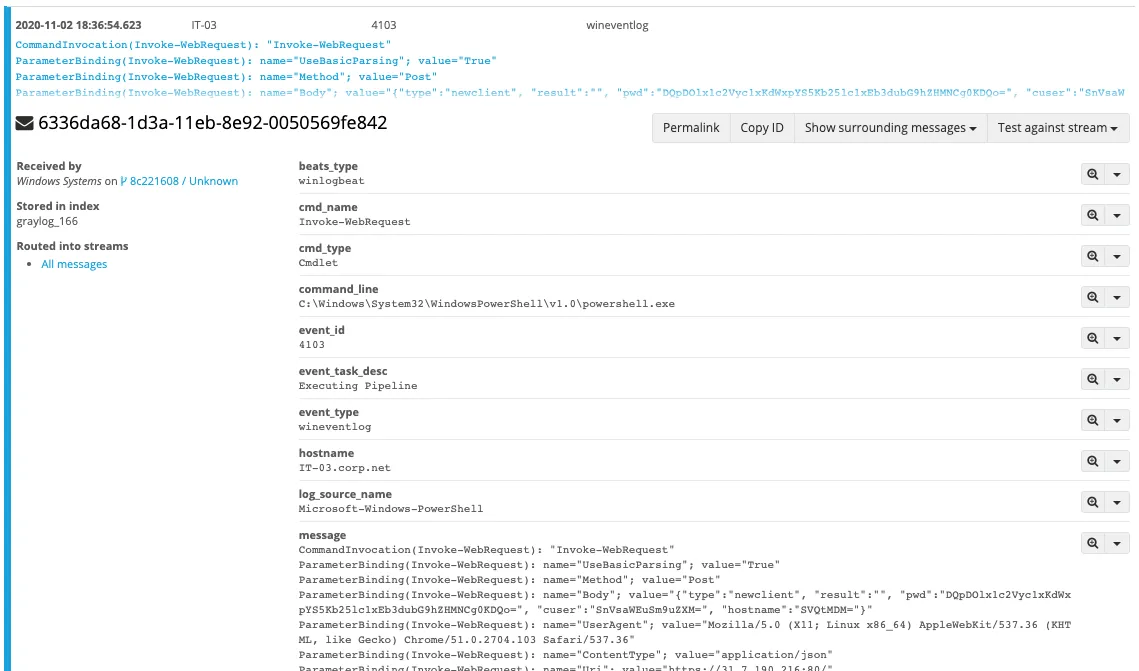Open the beats_type field actions dropdown
This screenshot has width=1139, height=671.
point(1117,174)
